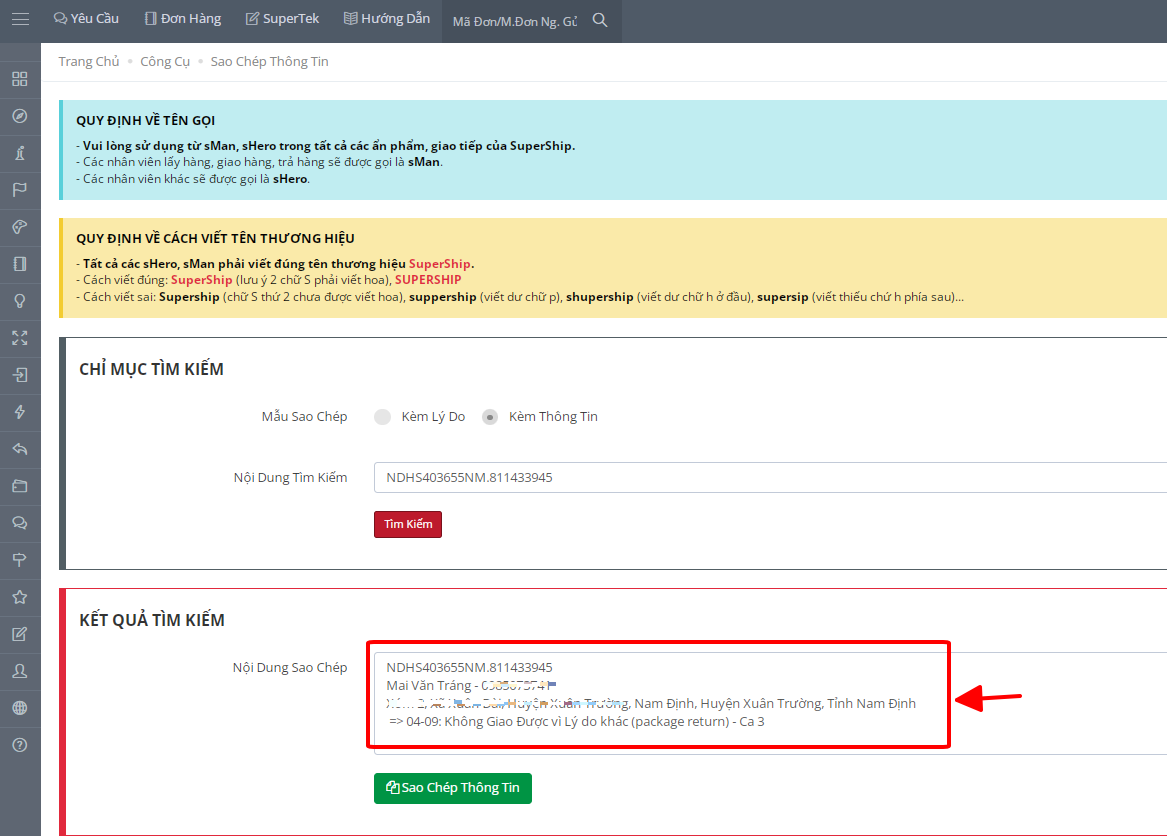The width and height of the screenshot is (1167, 836).
Task: Click the edit note icon in sidebar
Action: pyautogui.click(x=20, y=634)
